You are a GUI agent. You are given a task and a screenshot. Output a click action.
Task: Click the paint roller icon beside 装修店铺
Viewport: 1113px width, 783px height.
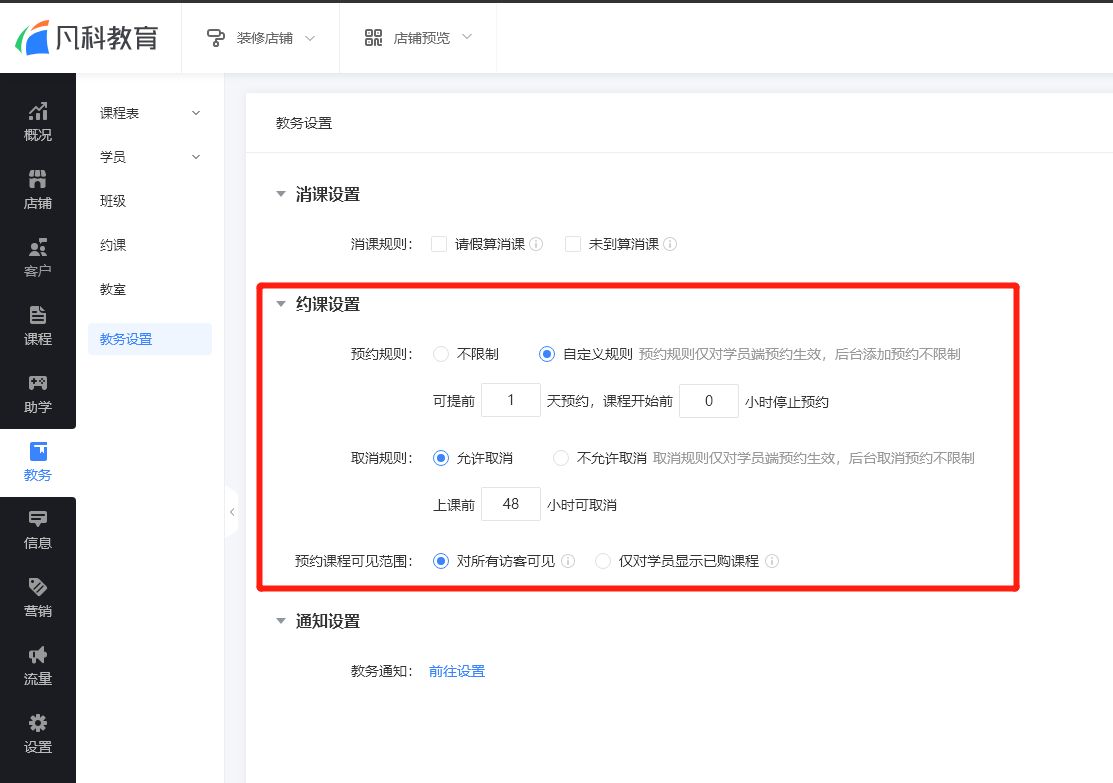click(216, 38)
